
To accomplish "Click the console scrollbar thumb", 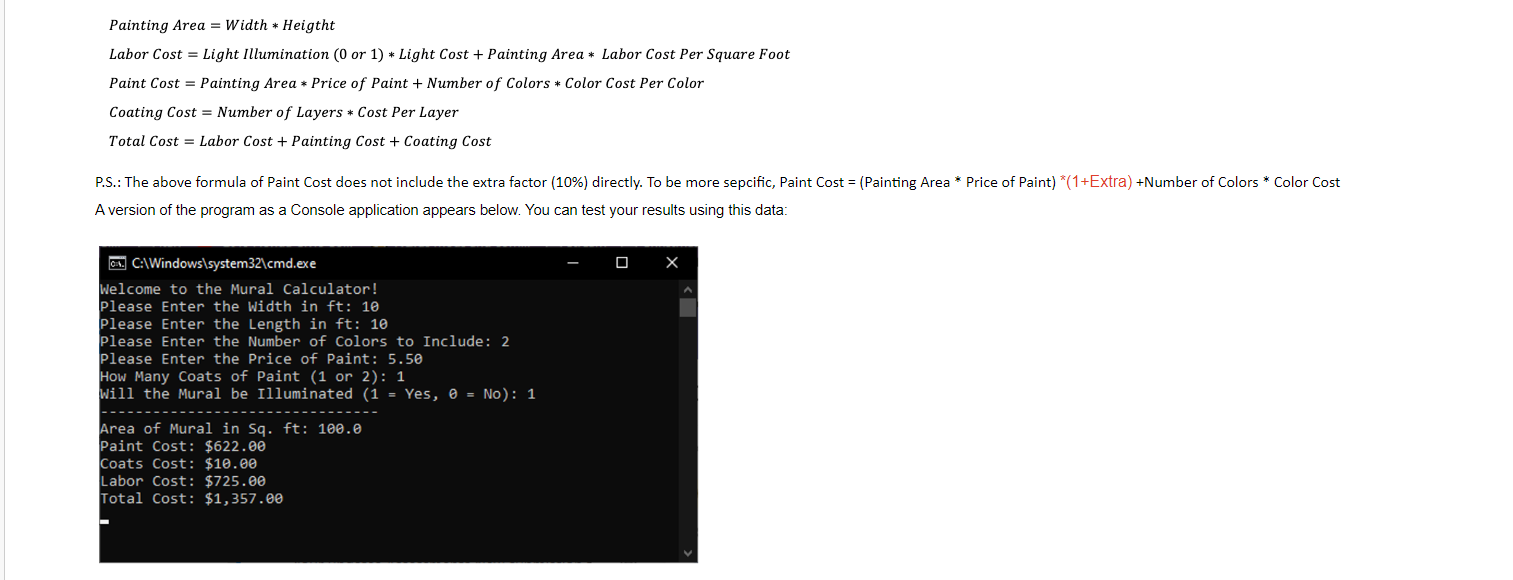I will (688, 306).
